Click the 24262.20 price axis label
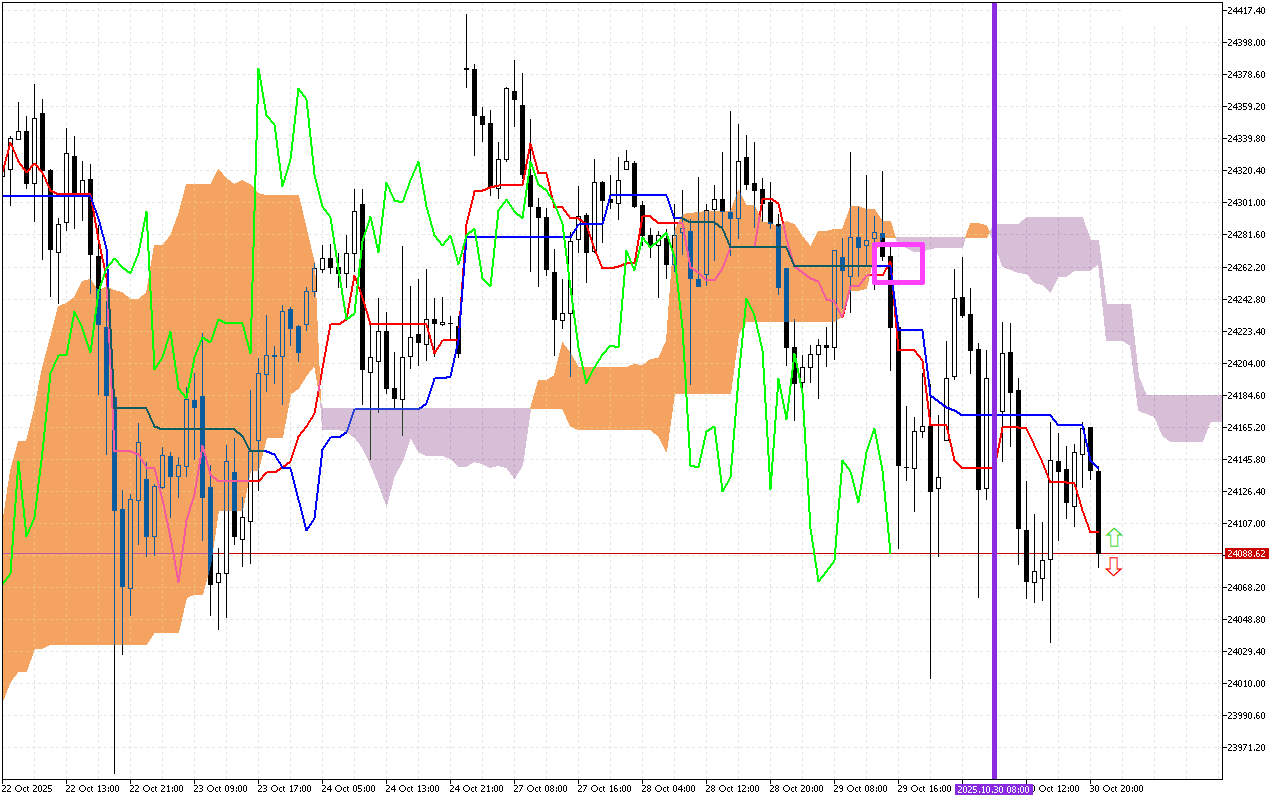The width and height of the screenshot is (1280, 800). coord(1246,267)
